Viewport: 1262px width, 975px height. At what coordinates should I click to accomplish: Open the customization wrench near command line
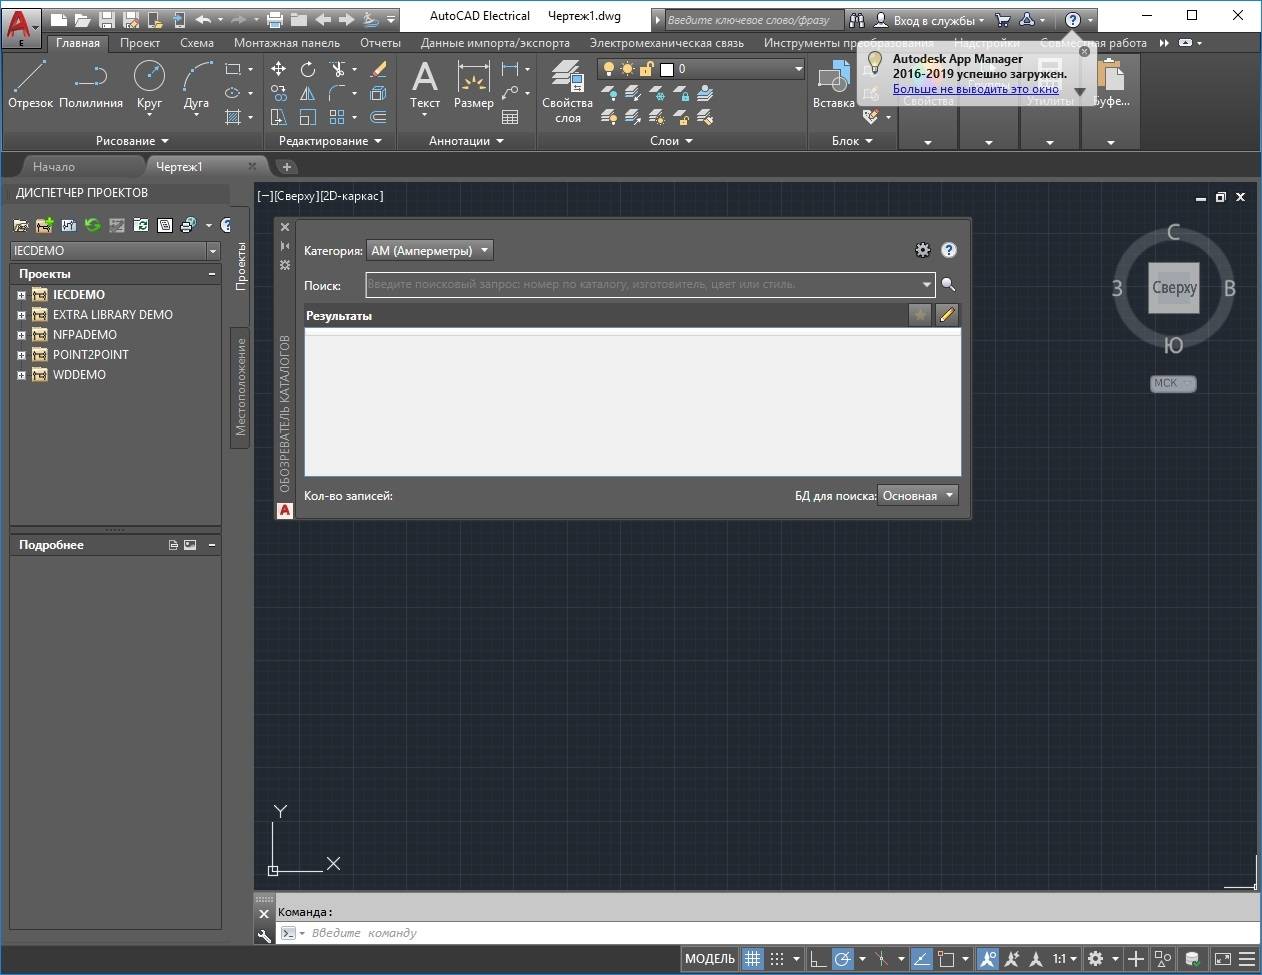tap(264, 935)
